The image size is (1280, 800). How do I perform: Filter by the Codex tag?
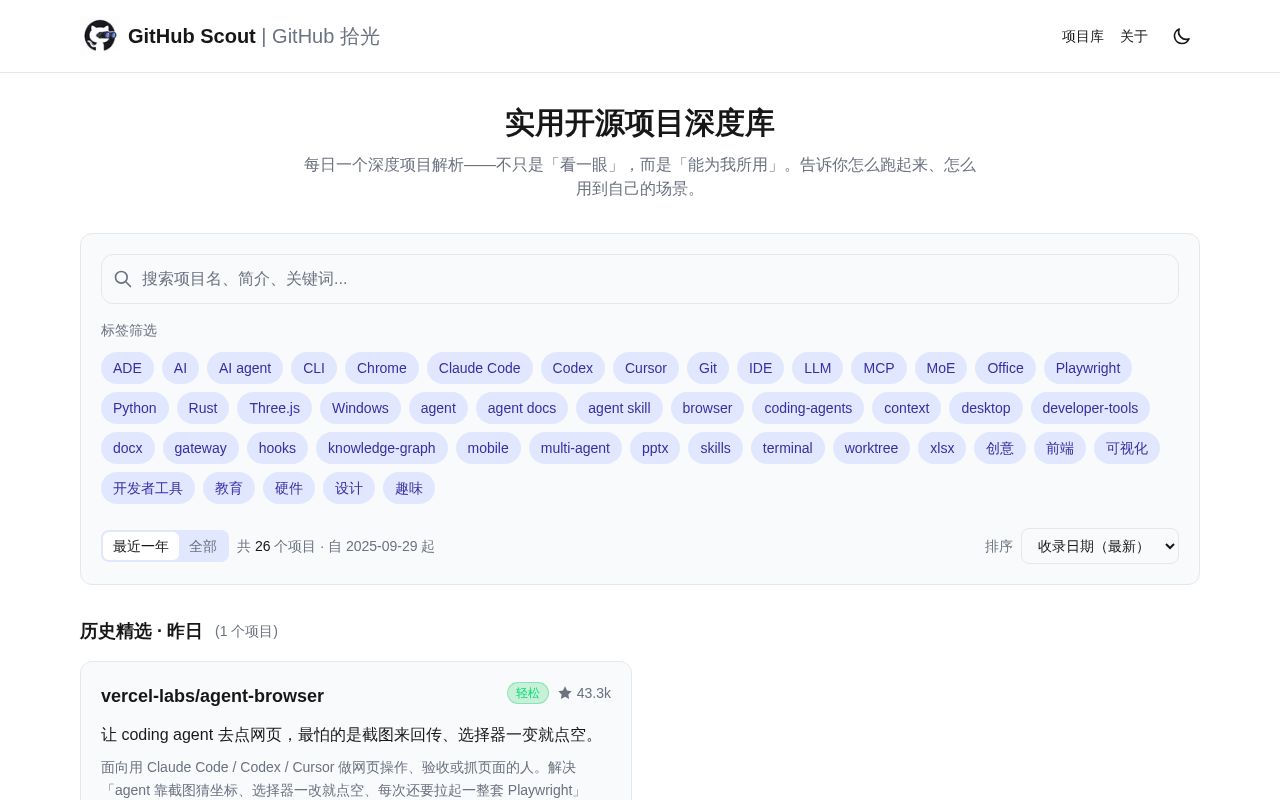[x=573, y=368]
